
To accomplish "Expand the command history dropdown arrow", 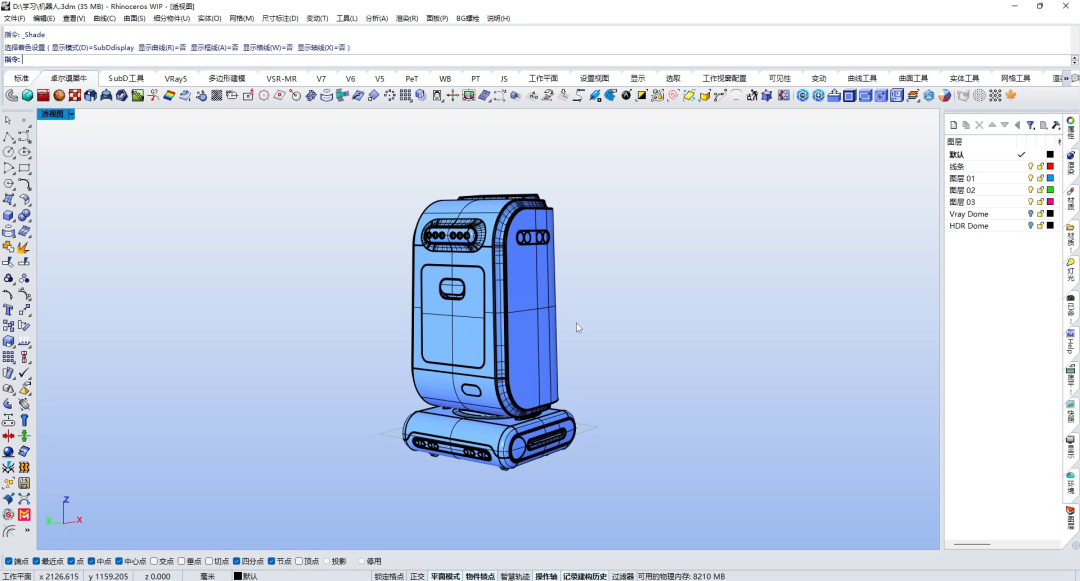I will pos(1074,60).
